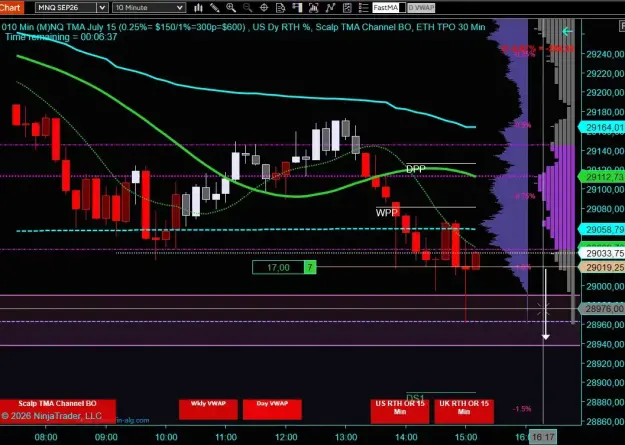Click the 29058,79 cyan price marker
The image size is (625, 445).
pos(601,230)
